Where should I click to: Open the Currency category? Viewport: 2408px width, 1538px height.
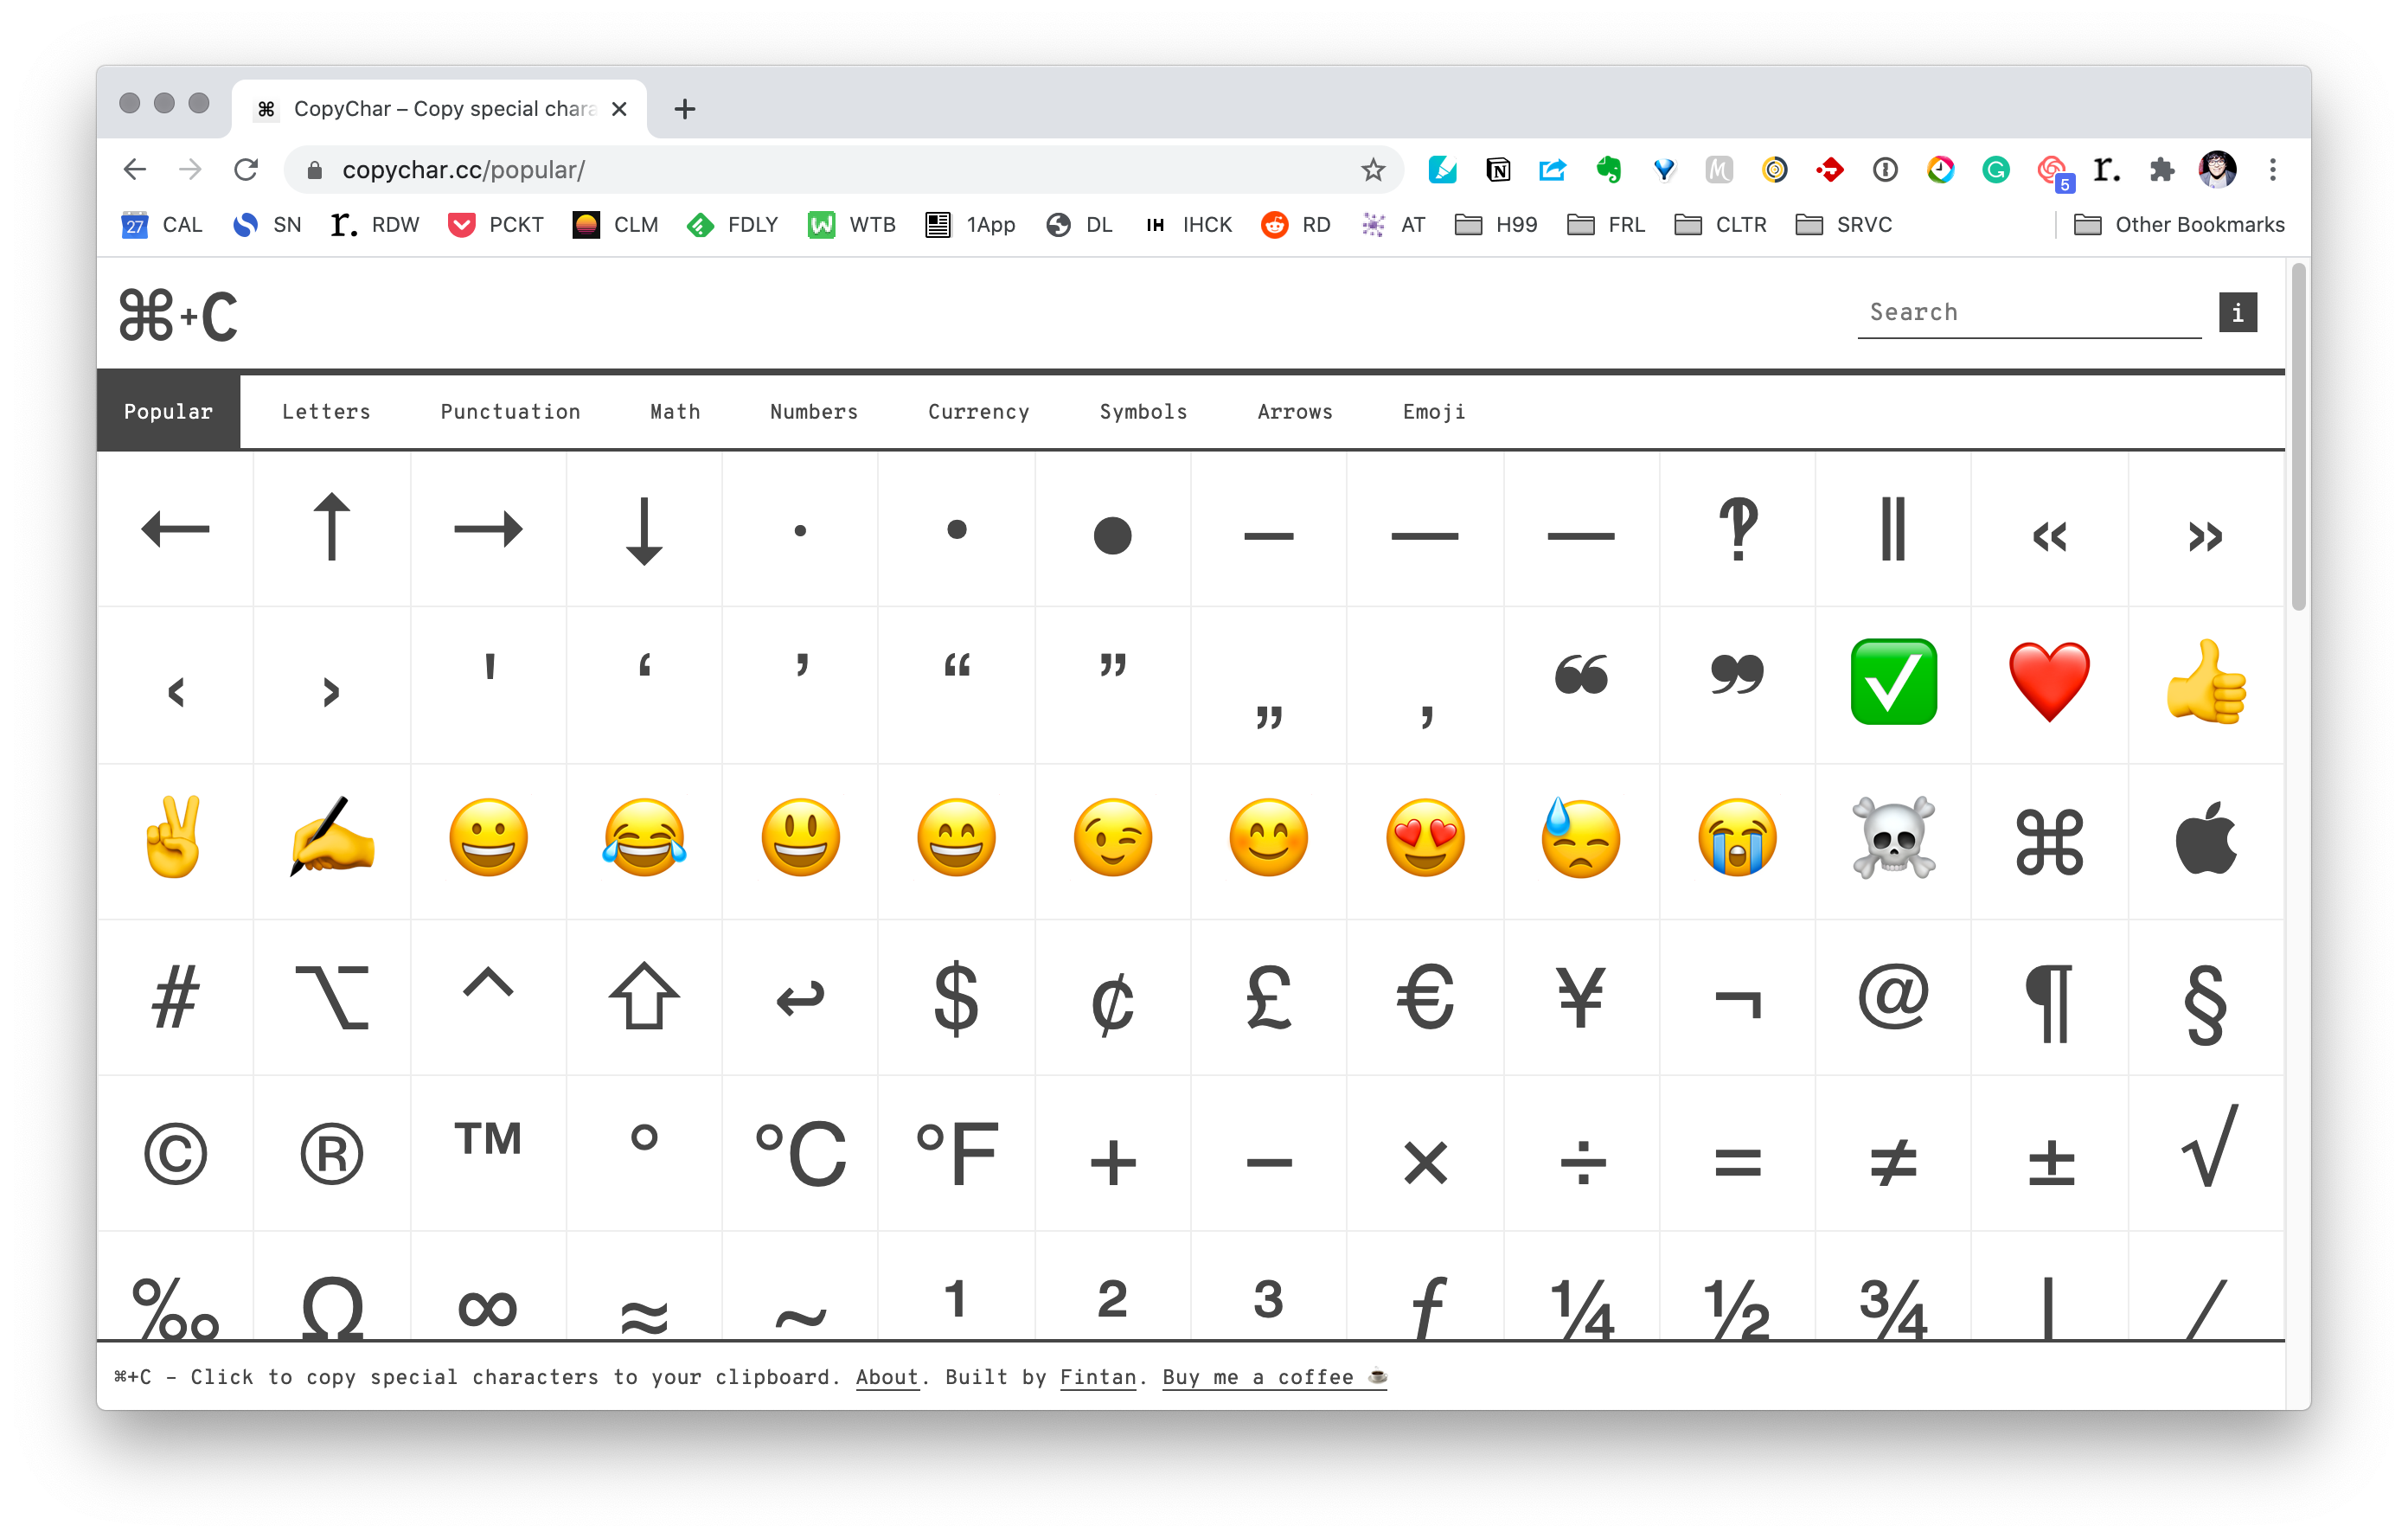(x=979, y=409)
